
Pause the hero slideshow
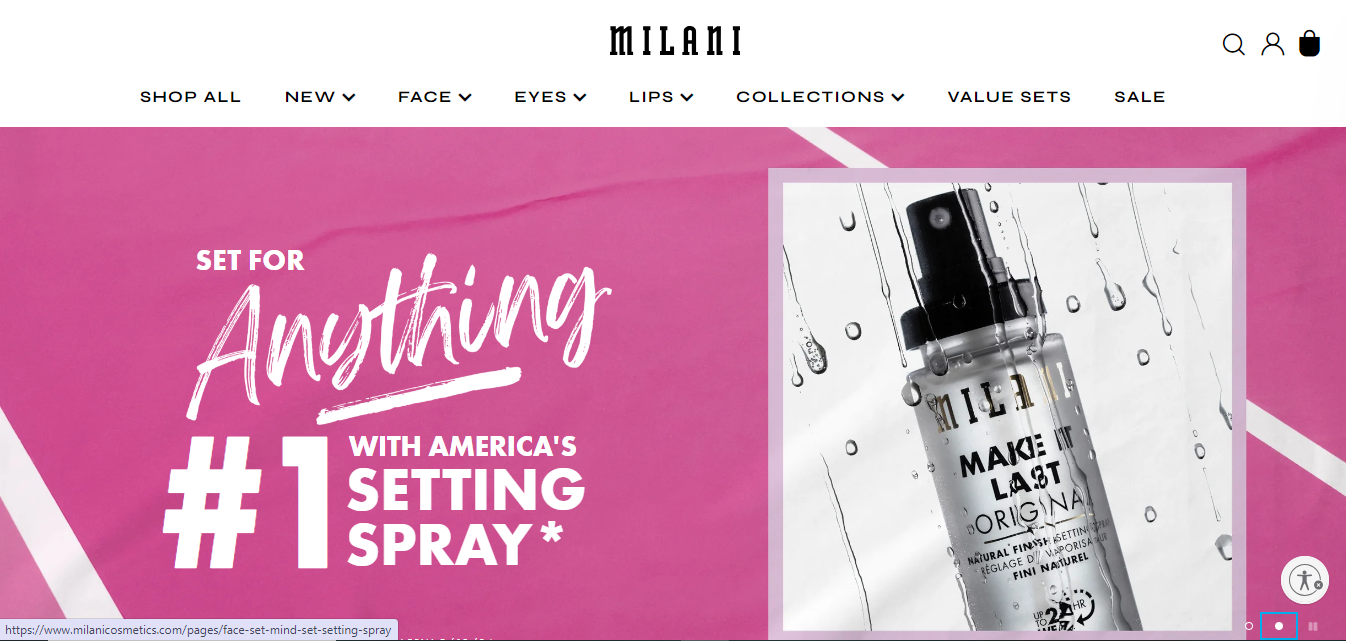click(x=1313, y=626)
